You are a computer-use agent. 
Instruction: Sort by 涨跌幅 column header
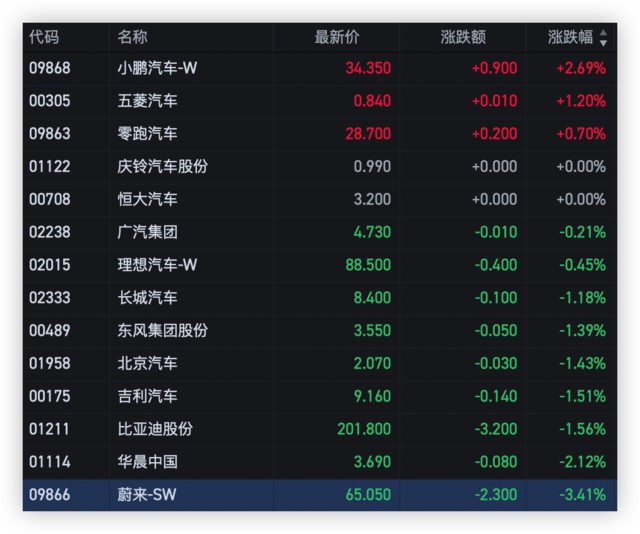pyautogui.click(x=570, y=38)
